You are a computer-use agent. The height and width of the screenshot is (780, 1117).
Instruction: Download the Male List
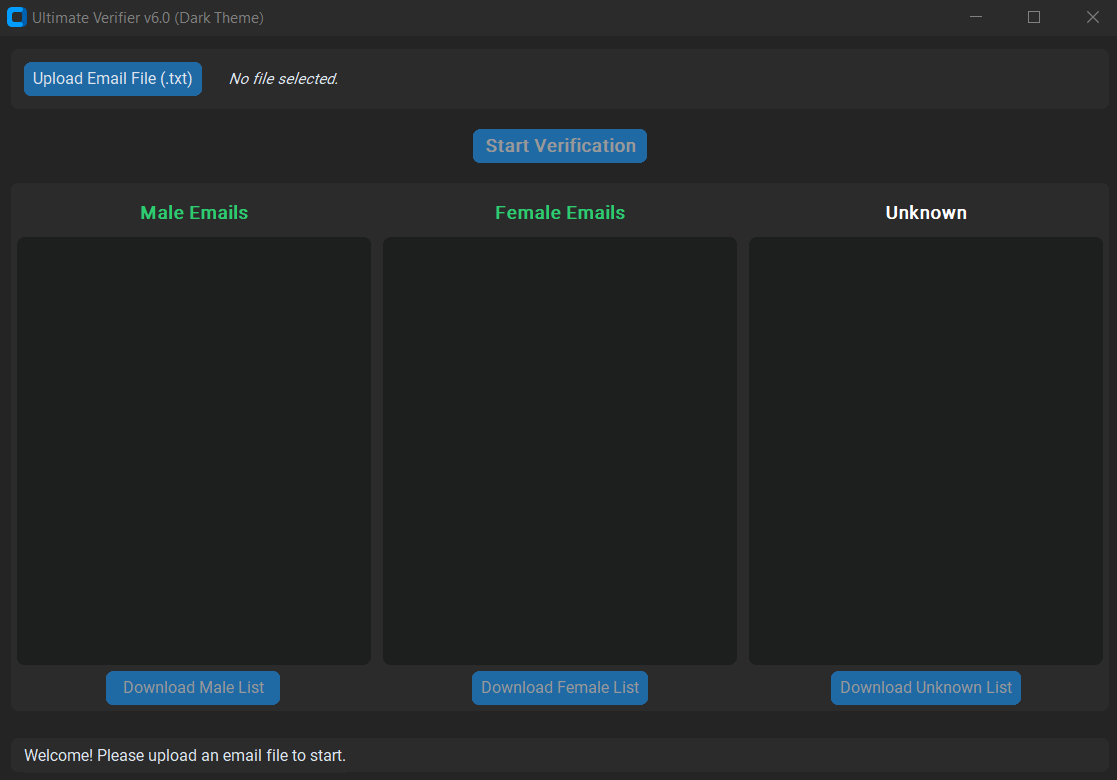[x=193, y=688]
